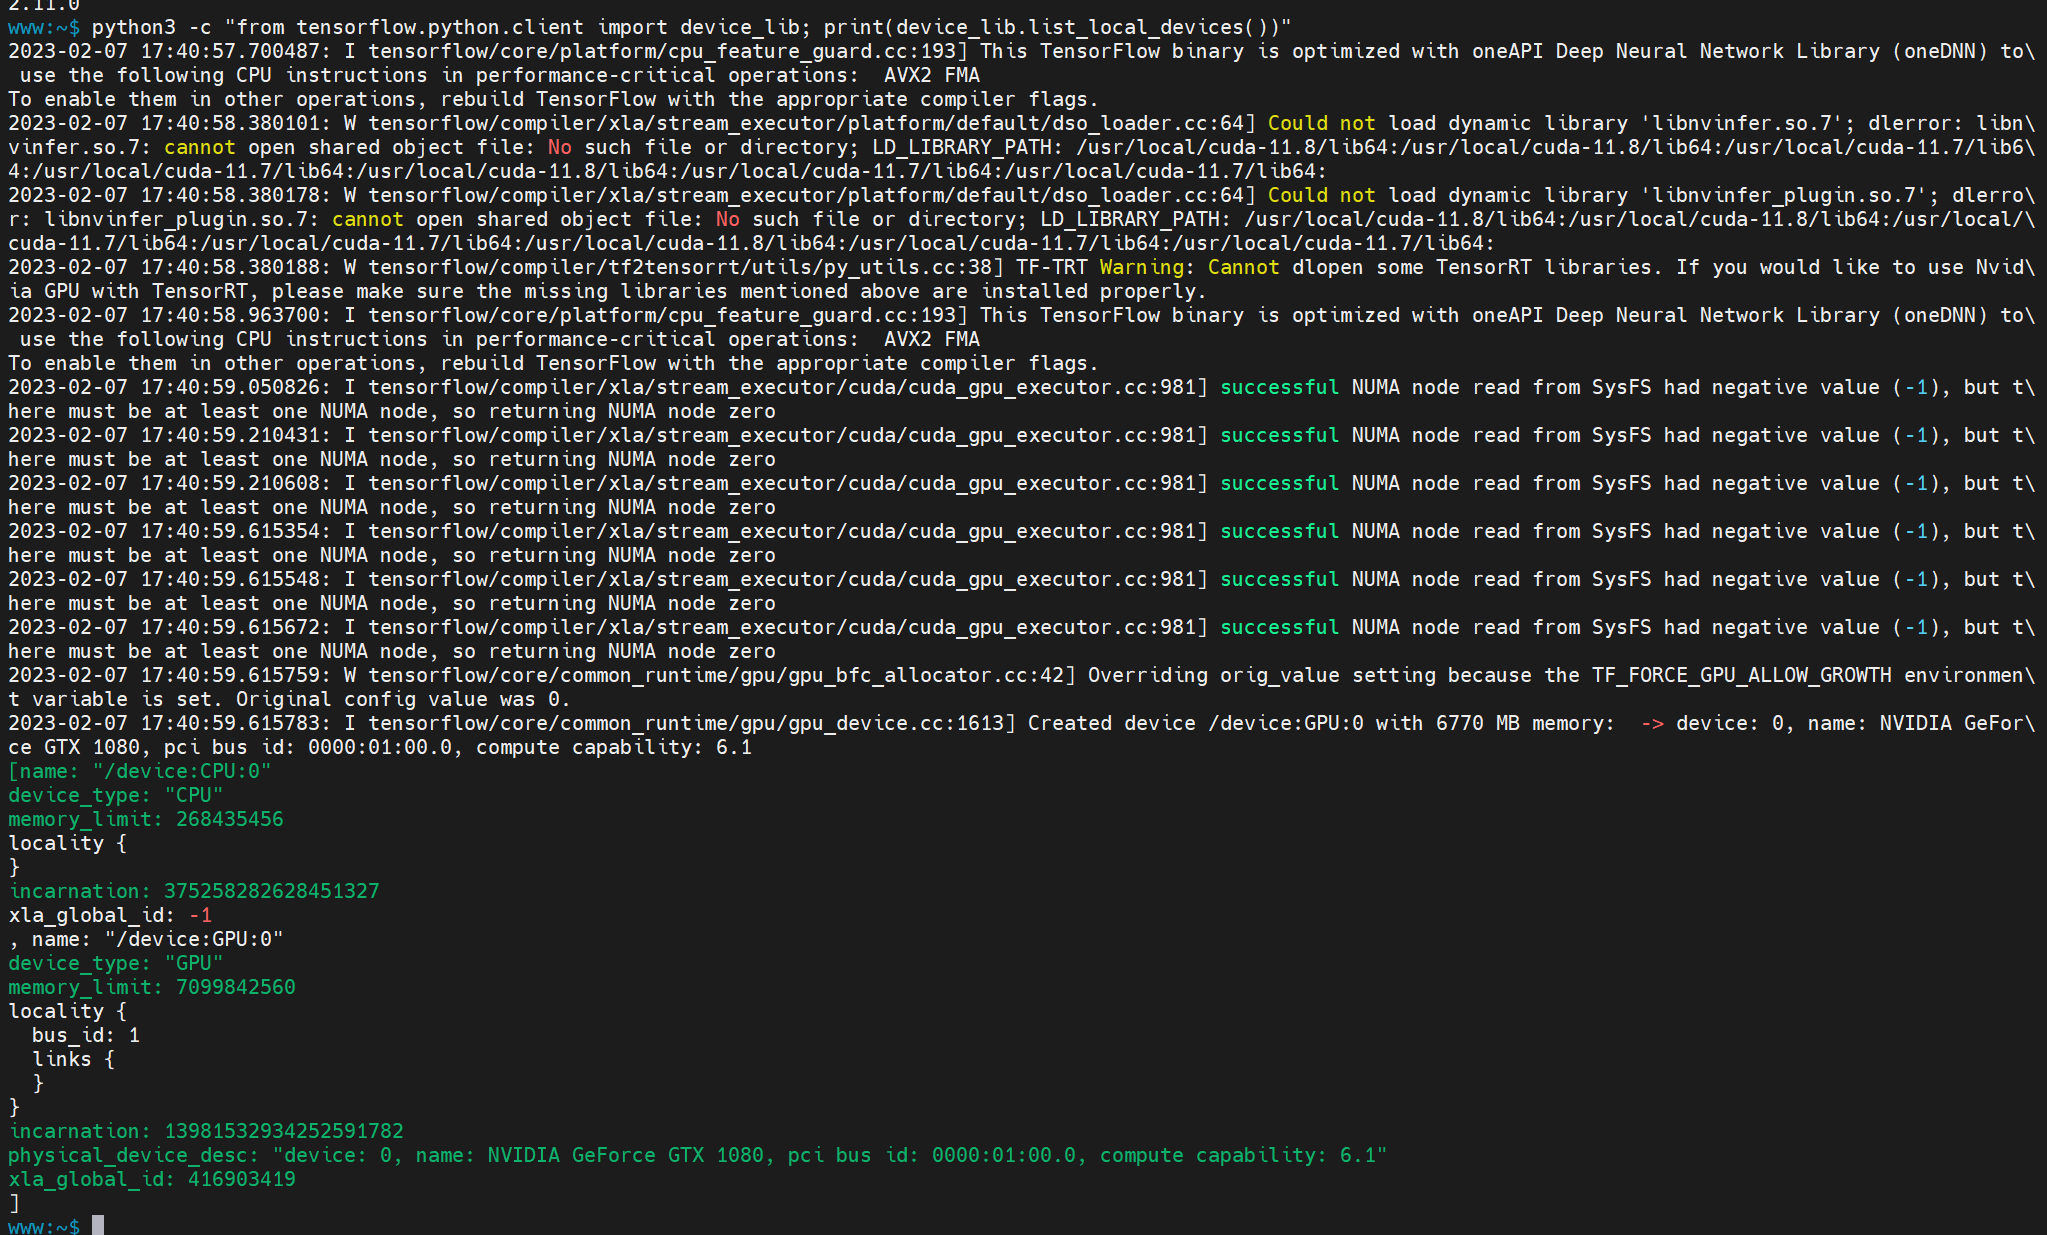Screen dimensions: 2047x1235
Task: Click the memory_limit 7099842560 value
Action: coord(235,987)
